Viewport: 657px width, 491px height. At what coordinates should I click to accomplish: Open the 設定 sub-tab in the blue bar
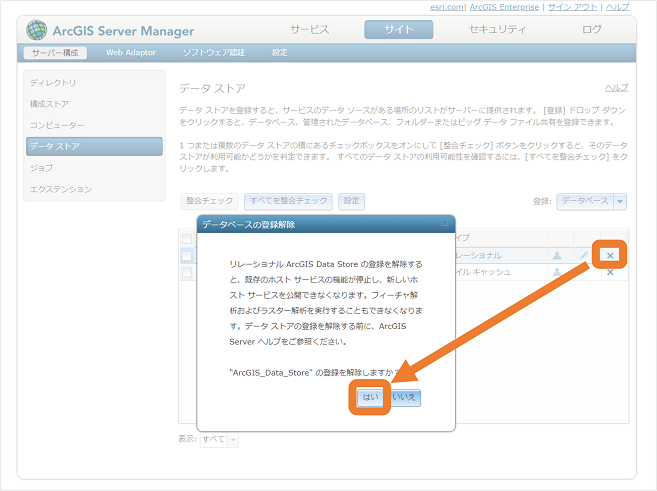279,53
